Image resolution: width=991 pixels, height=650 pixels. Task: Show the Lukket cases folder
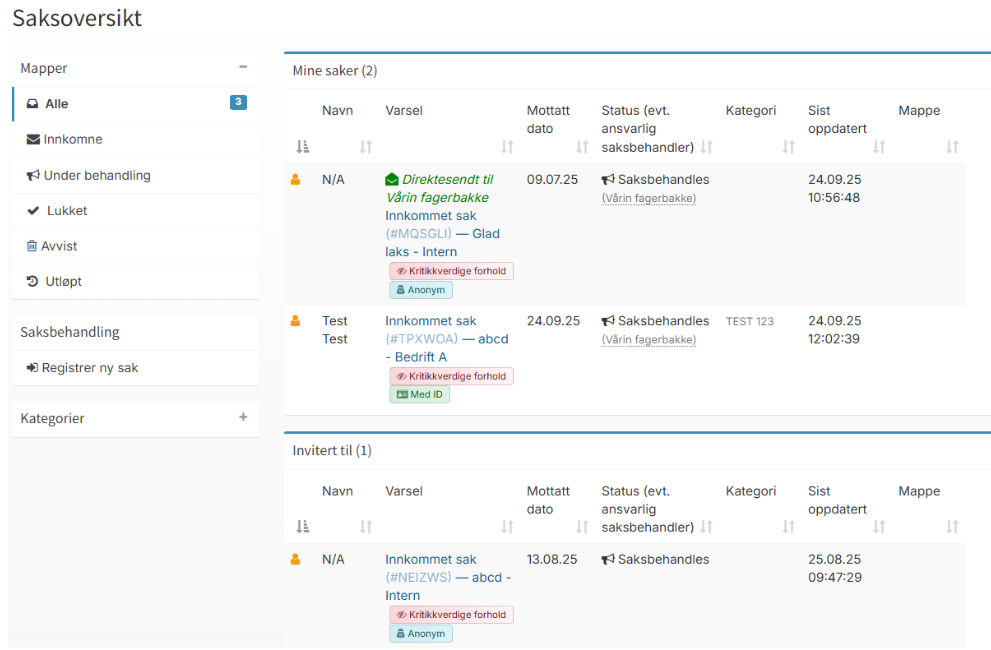pos(67,211)
